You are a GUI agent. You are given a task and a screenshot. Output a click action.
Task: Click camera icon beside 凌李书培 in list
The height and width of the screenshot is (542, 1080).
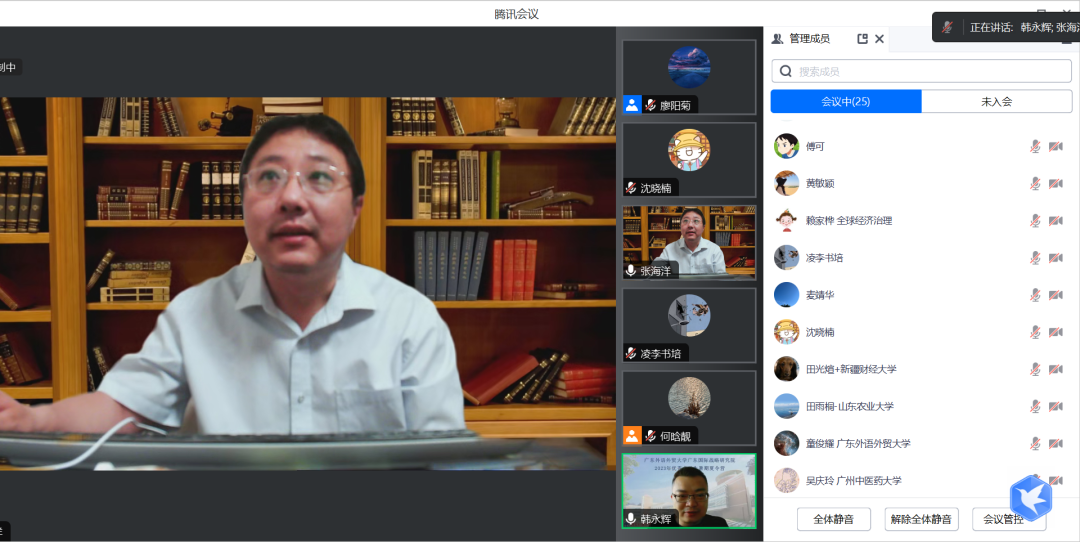(1055, 258)
